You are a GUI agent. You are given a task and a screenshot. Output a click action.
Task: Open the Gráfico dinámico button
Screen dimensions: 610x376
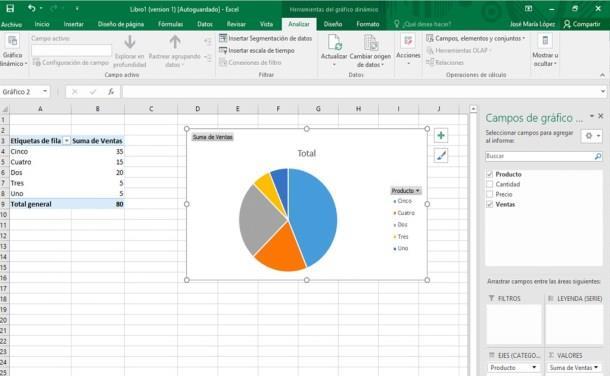click(x=13, y=50)
